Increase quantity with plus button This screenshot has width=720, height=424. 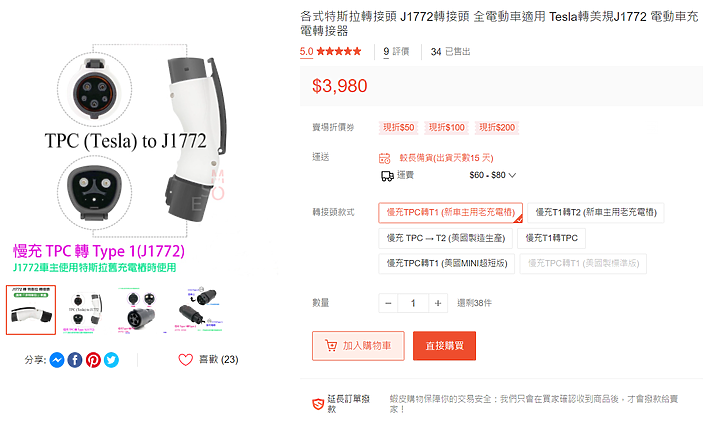[438, 303]
